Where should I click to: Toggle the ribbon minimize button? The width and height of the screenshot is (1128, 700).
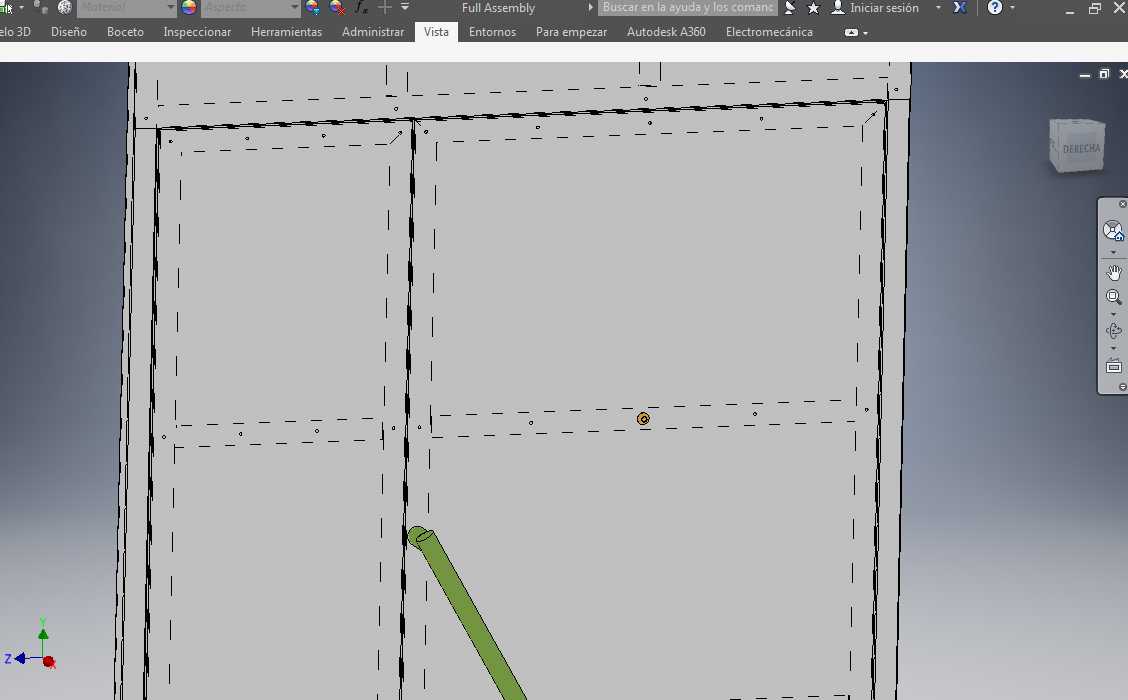pos(851,32)
